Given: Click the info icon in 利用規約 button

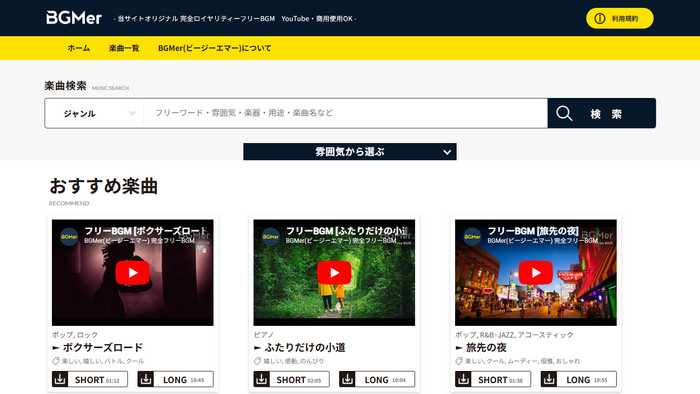Looking at the screenshot, I should tap(600, 18).
